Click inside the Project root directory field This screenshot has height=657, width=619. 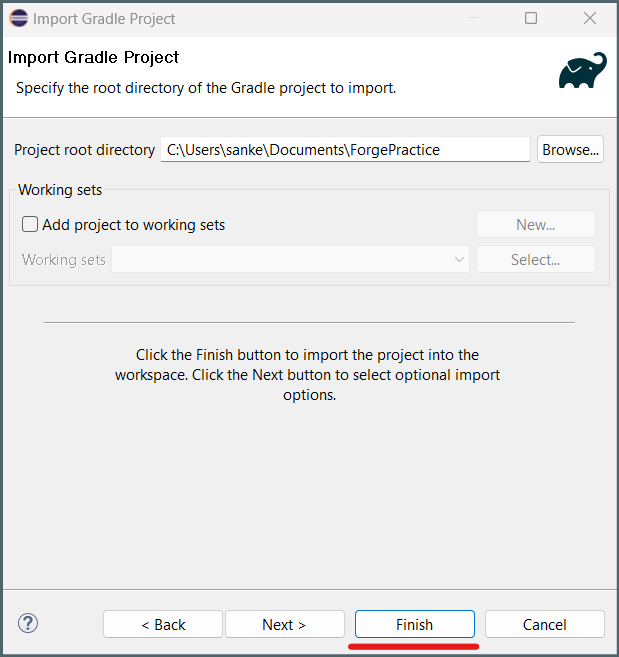[345, 150]
